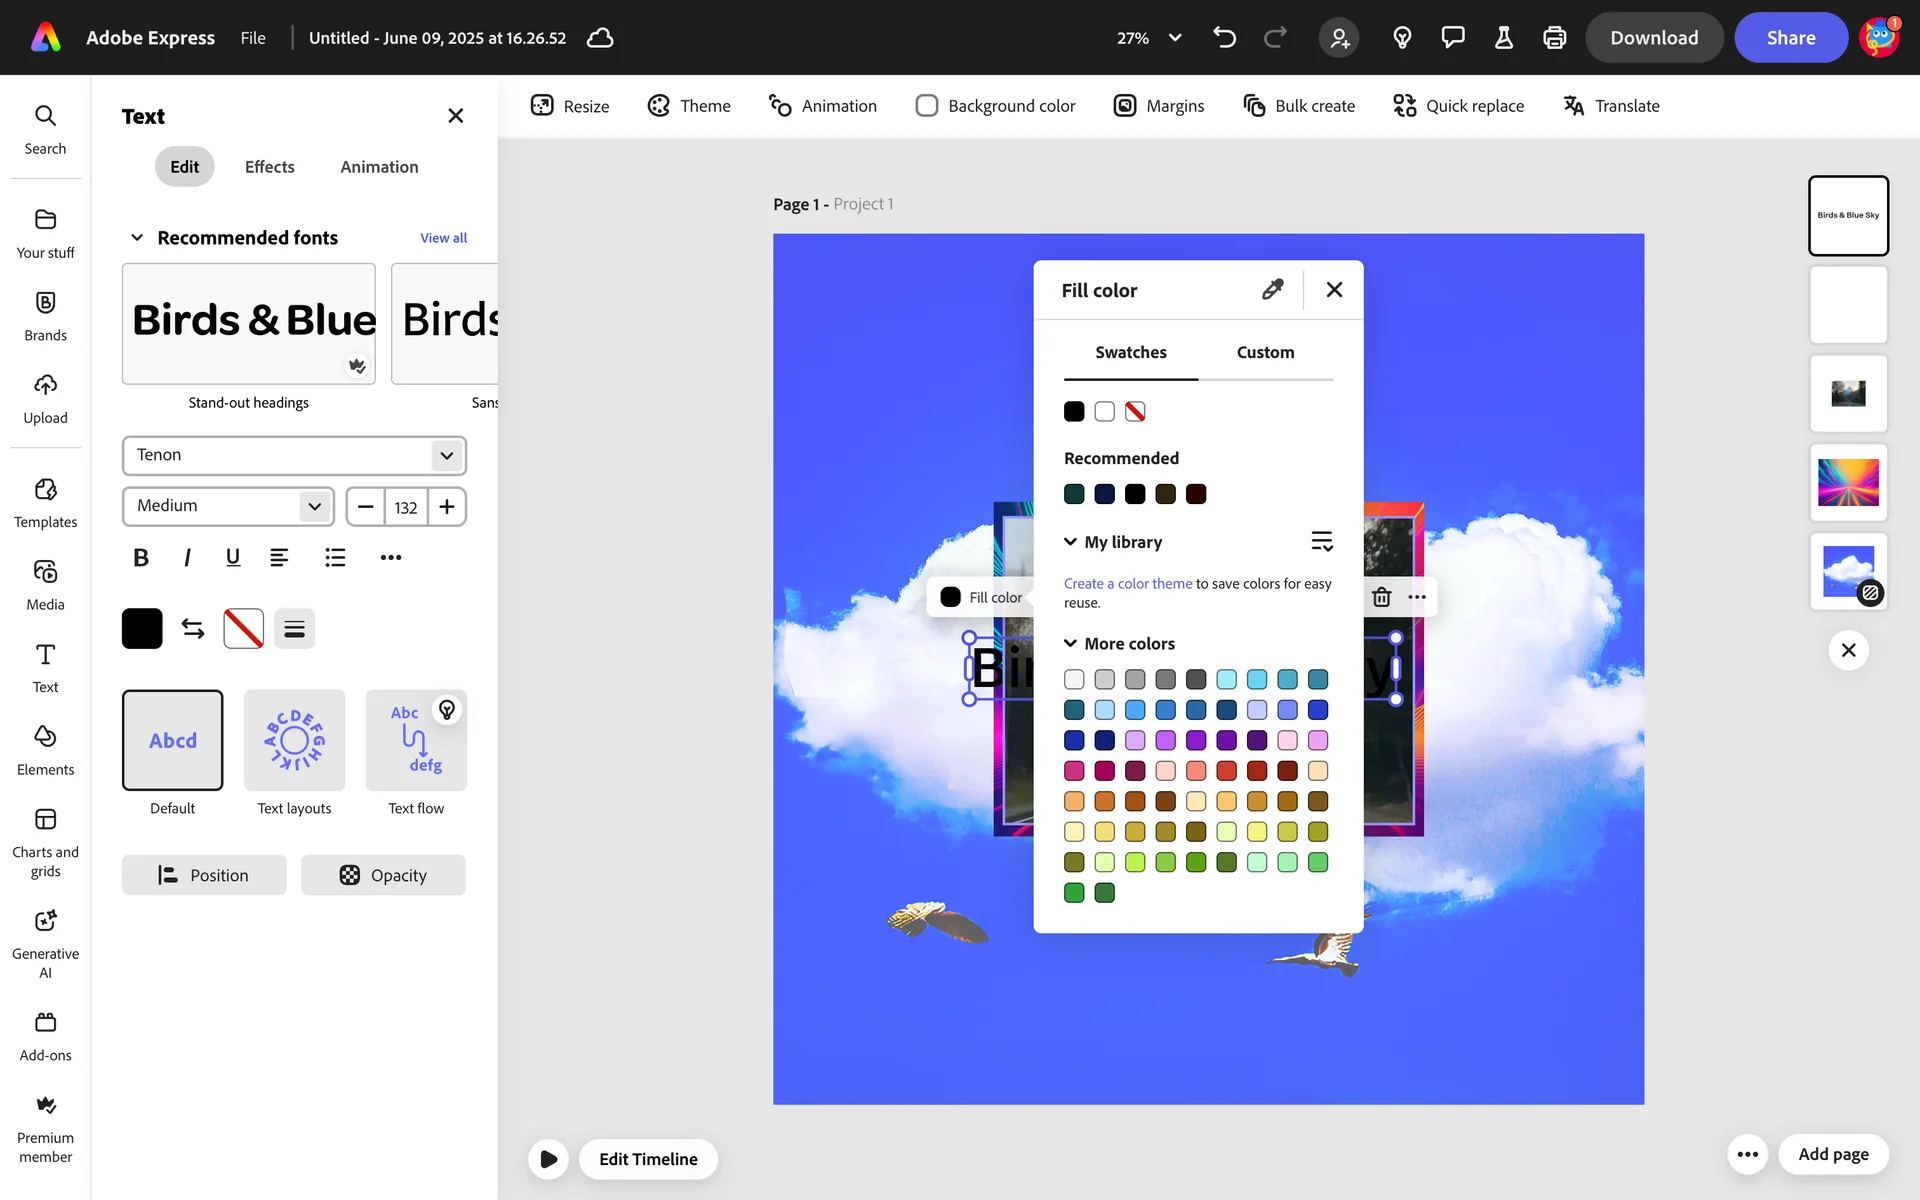The height and width of the screenshot is (1200, 1920).
Task: Click Create a color theme link
Action: pyautogui.click(x=1127, y=584)
